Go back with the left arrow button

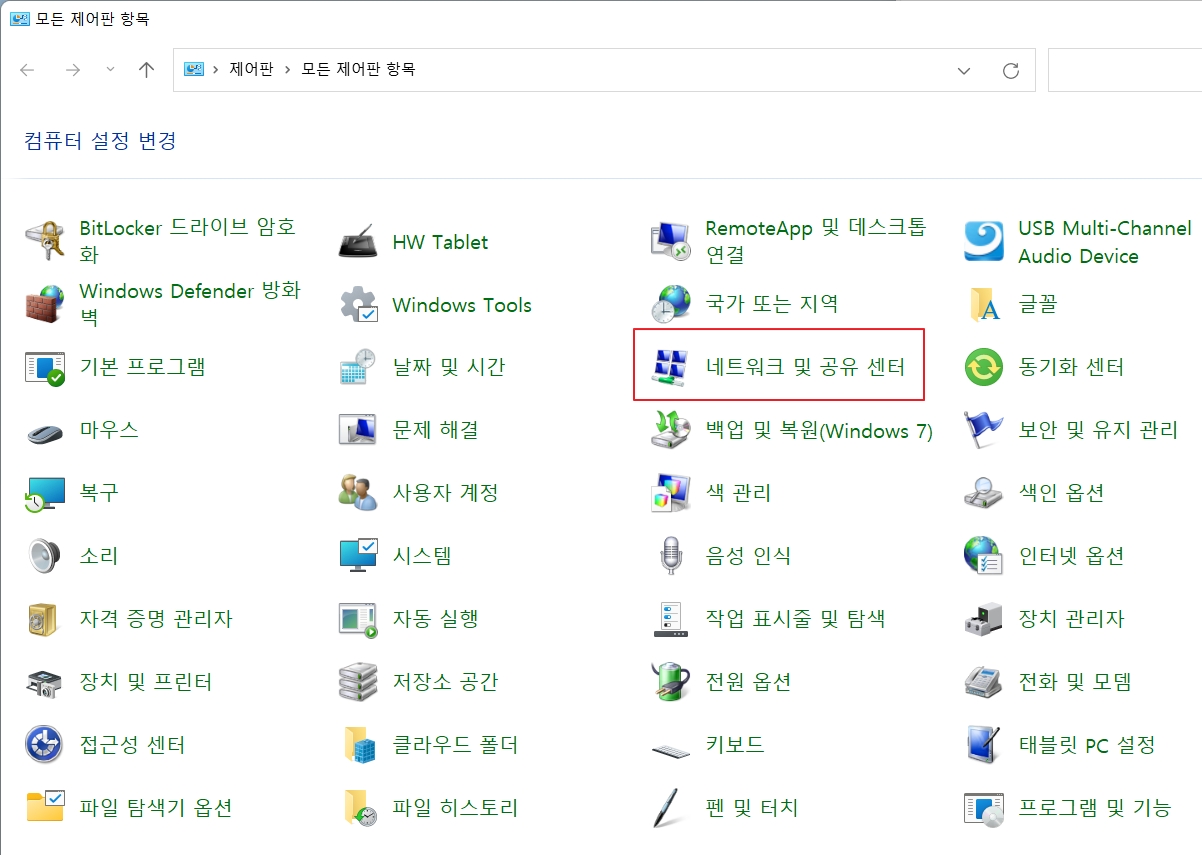28,70
